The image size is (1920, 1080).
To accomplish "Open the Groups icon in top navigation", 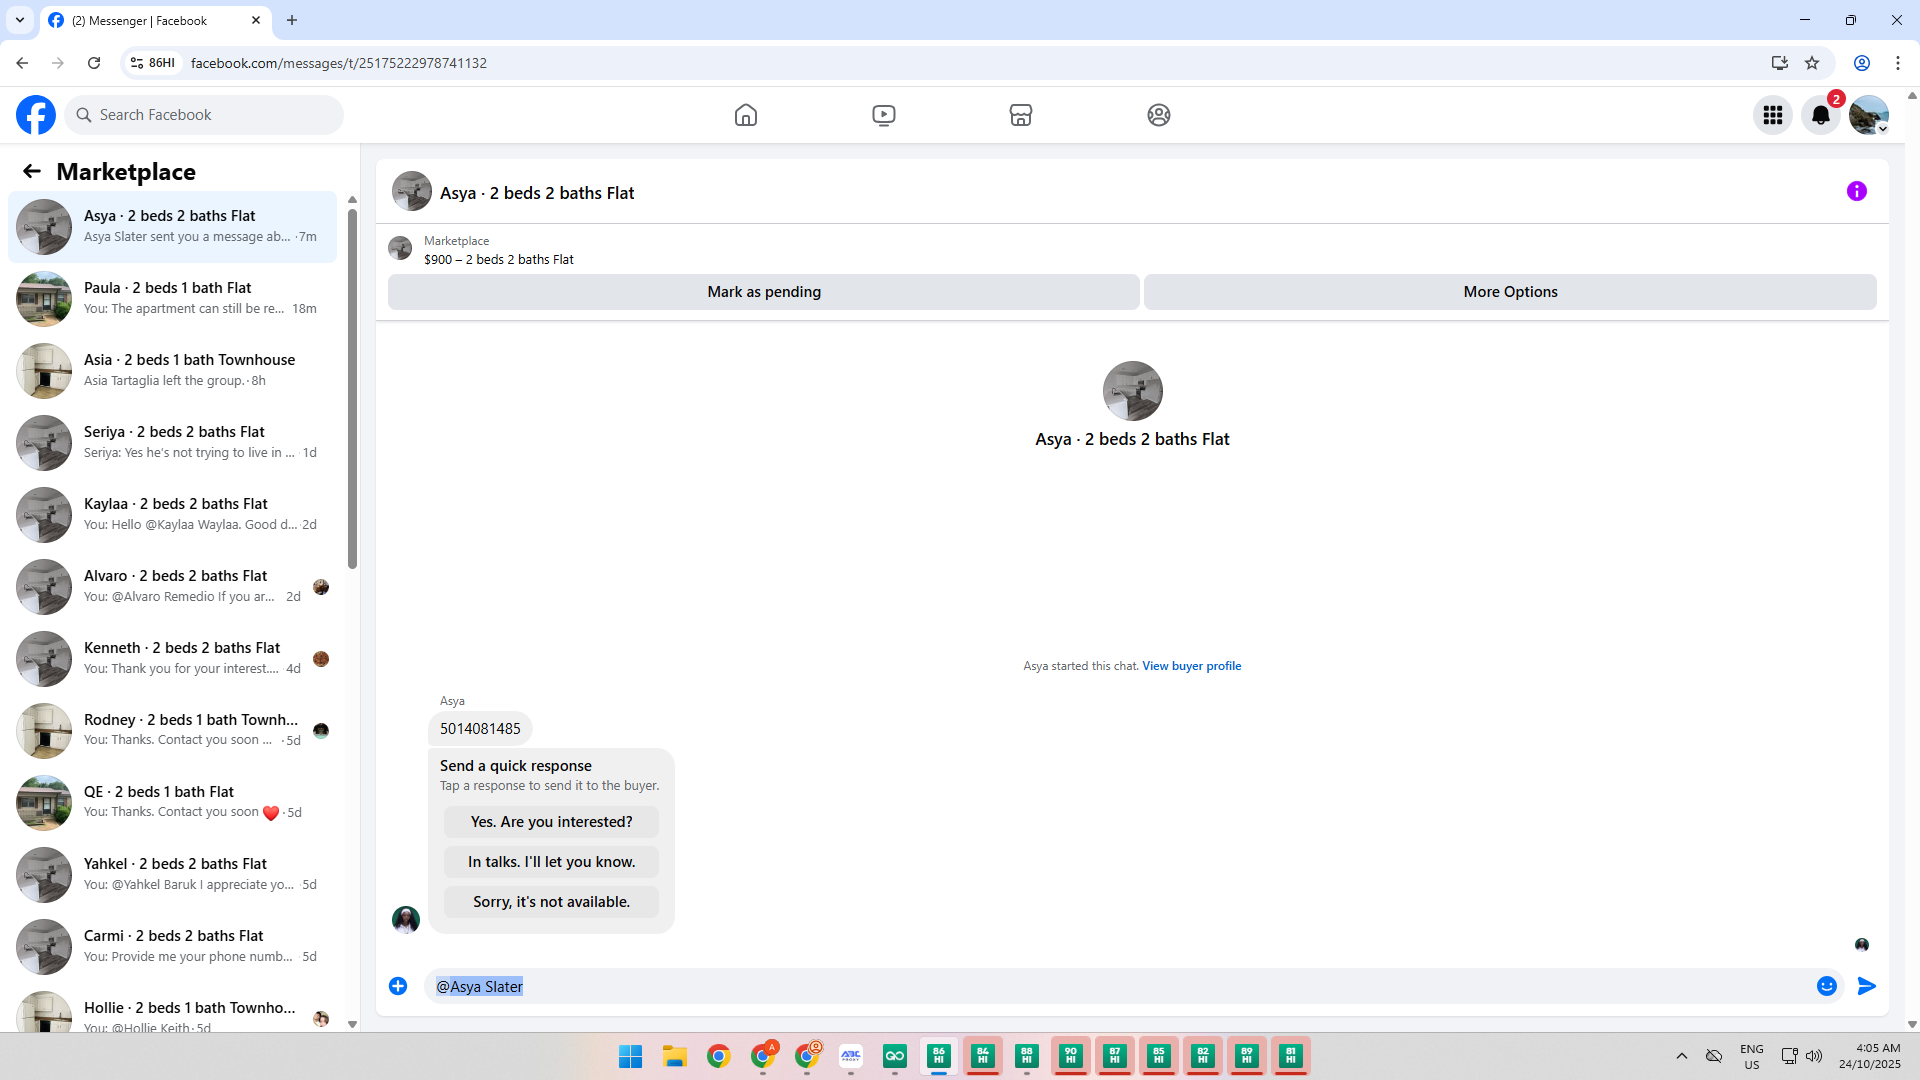I will [x=1159, y=115].
